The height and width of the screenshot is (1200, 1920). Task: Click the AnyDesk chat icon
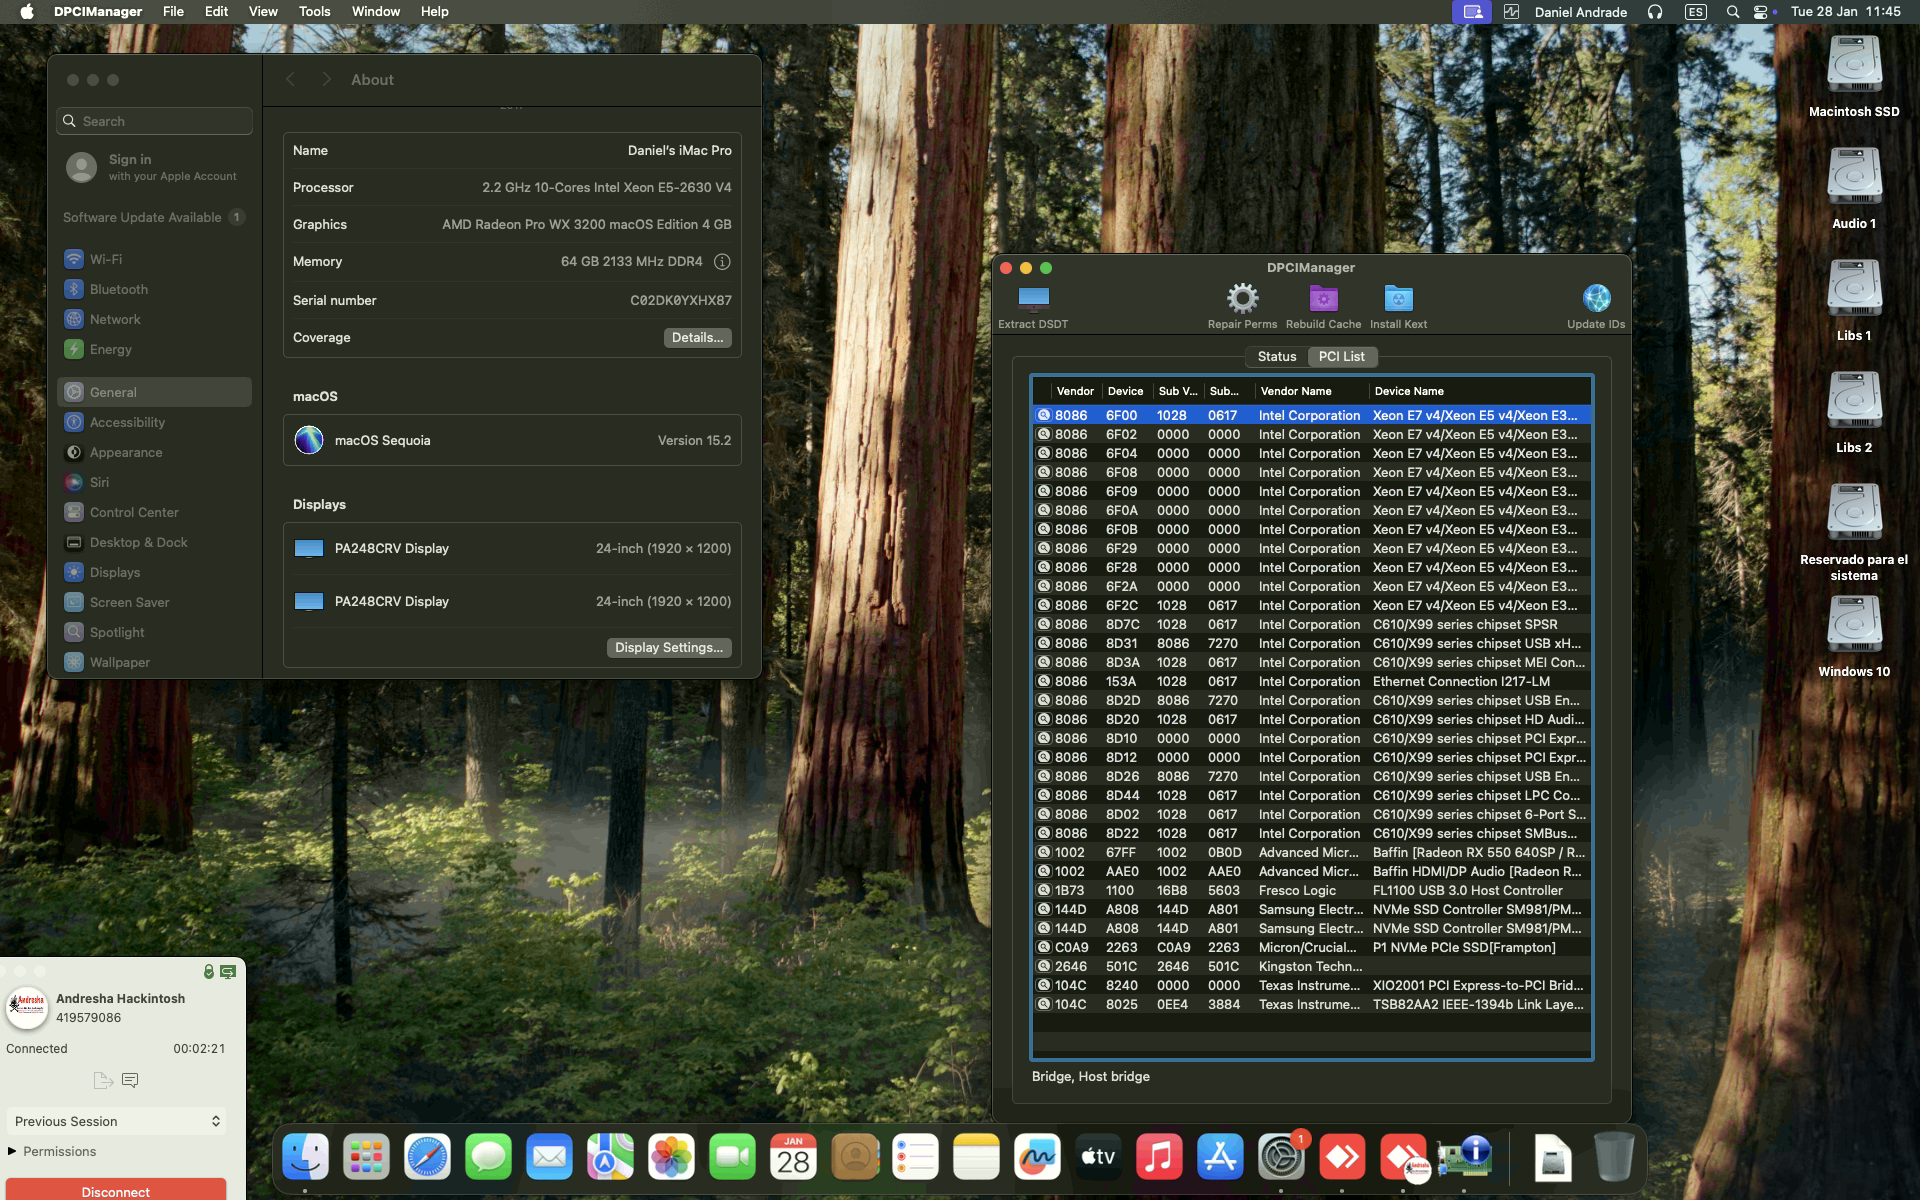[x=130, y=1080]
